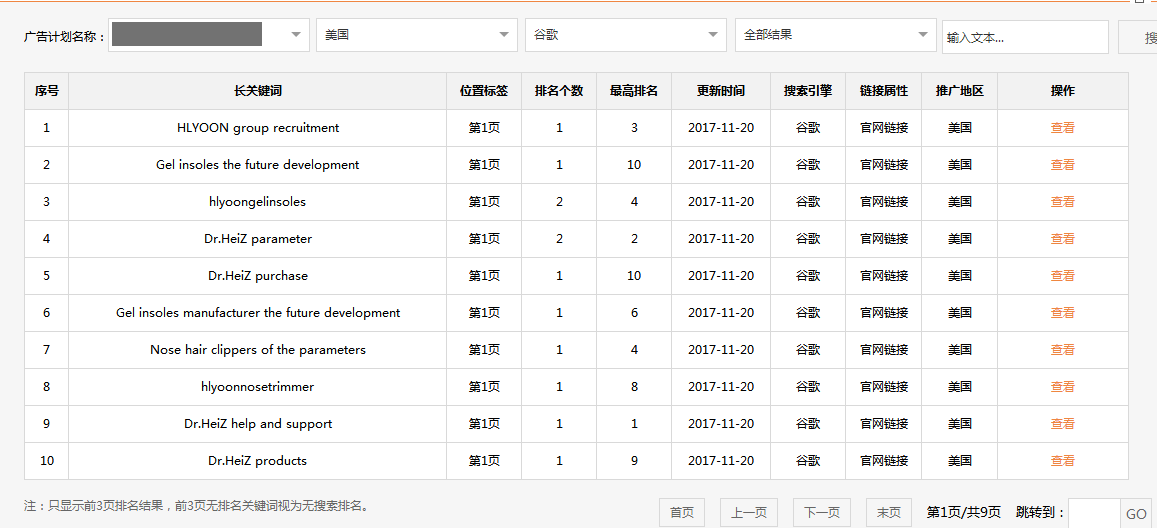
Task: Select keyword Dr.HeiZ purchase
Action: tap(258, 275)
